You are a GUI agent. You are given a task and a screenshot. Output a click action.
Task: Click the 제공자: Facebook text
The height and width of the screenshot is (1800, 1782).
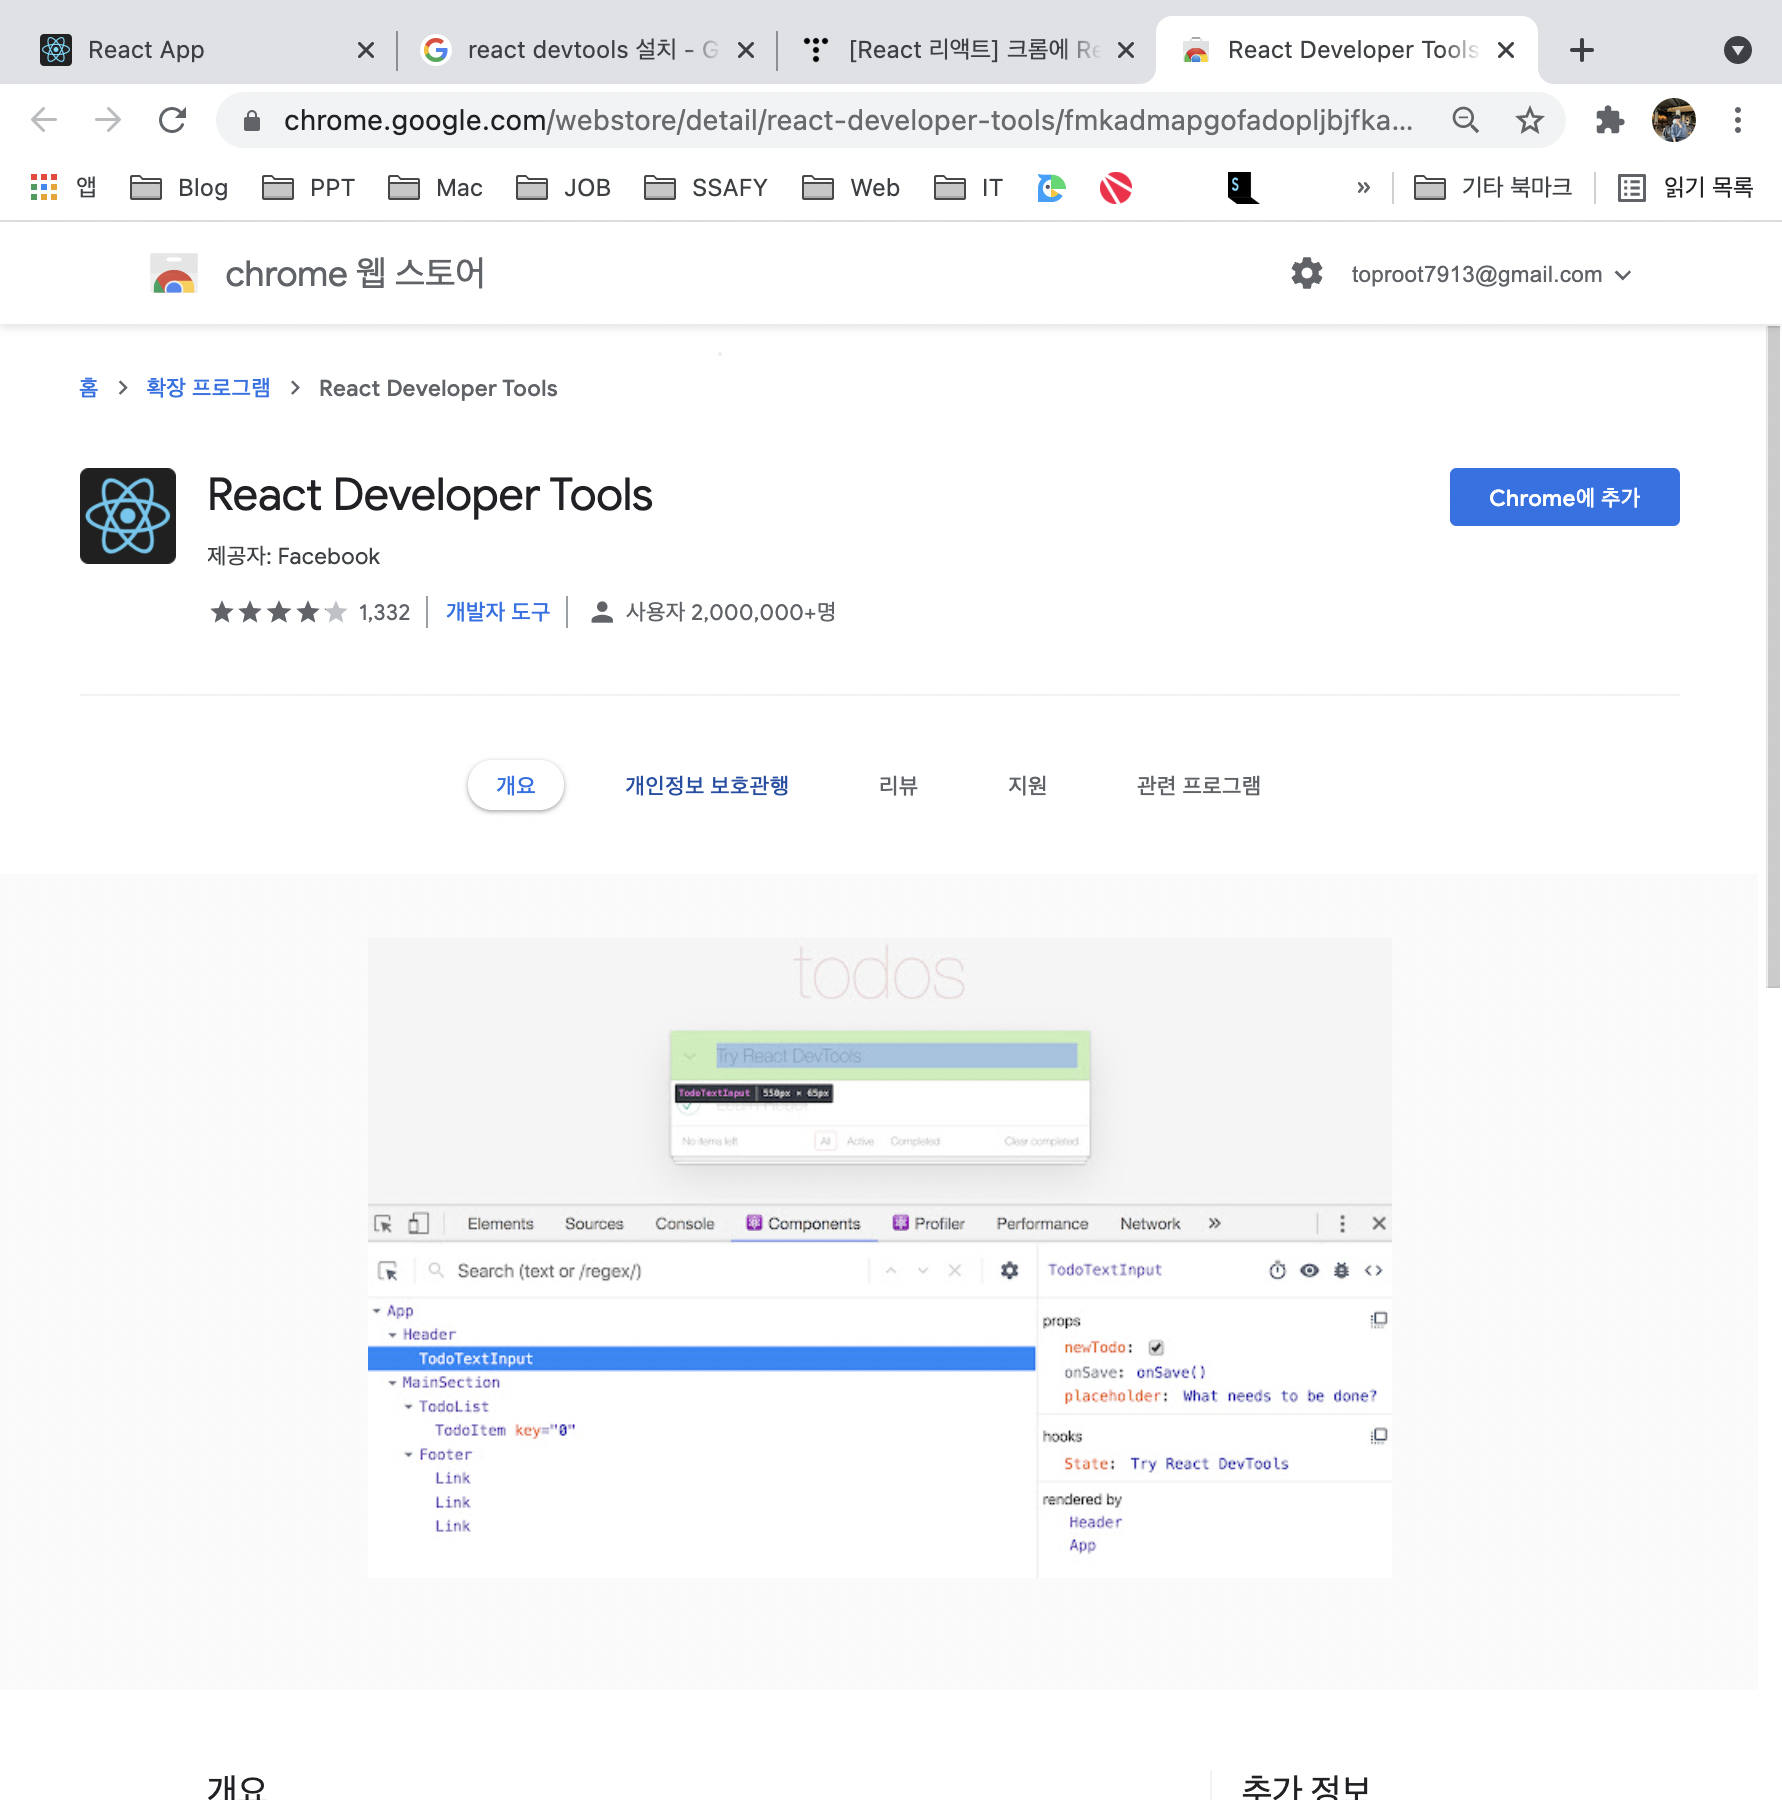point(293,556)
